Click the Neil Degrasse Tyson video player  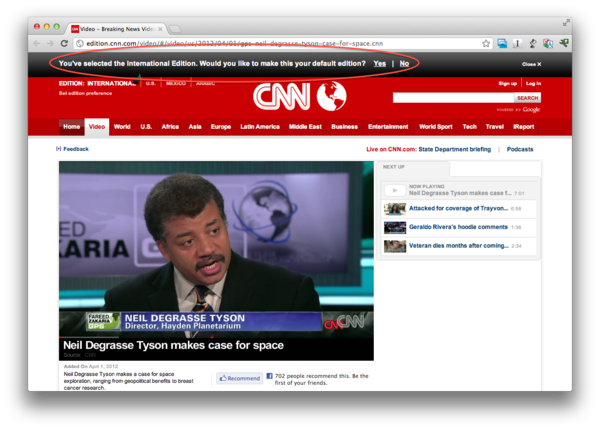coord(216,249)
